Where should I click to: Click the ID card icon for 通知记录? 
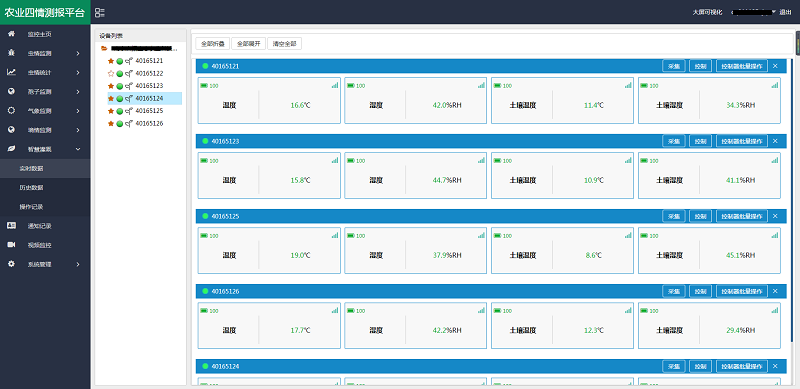click(x=11, y=225)
